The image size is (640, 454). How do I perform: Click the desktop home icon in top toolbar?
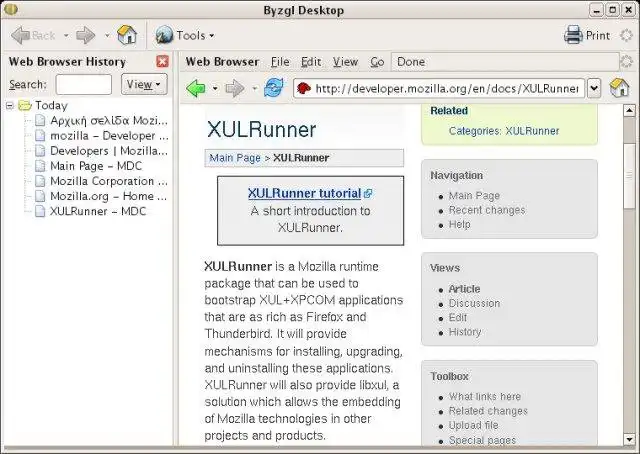127,35
